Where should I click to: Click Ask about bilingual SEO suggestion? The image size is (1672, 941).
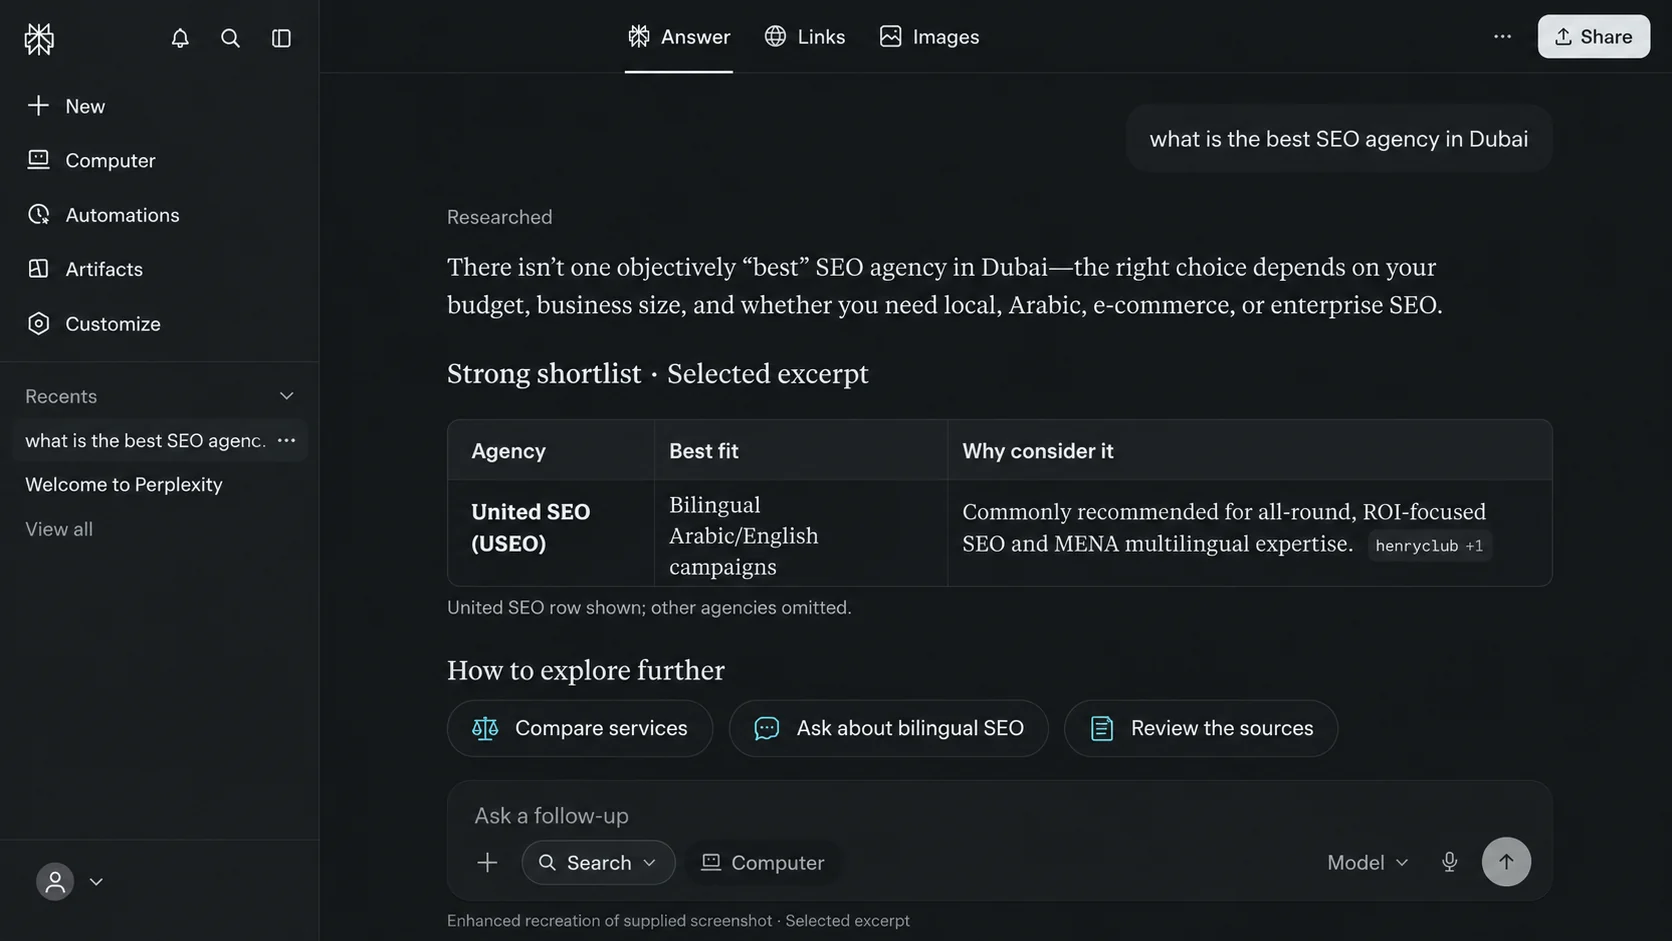pyautogui.click(x=888, y=729)
